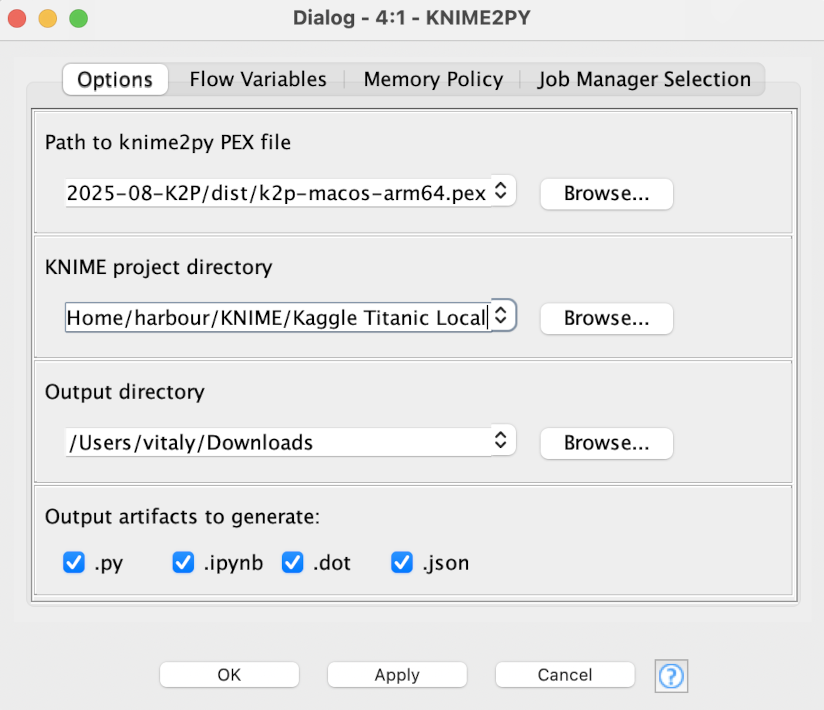824x710 pixels.
Task: Browse for a knime2py PEX file
Action: (606, 194)
